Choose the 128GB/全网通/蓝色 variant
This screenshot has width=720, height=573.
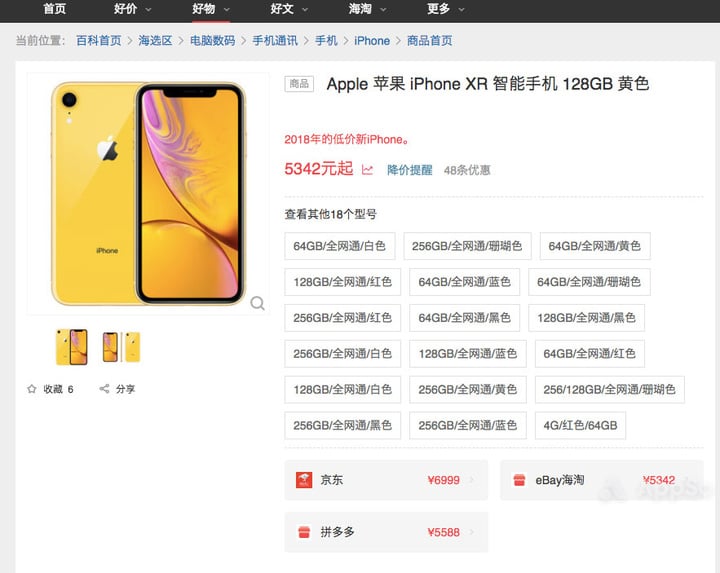coord(467,354)
